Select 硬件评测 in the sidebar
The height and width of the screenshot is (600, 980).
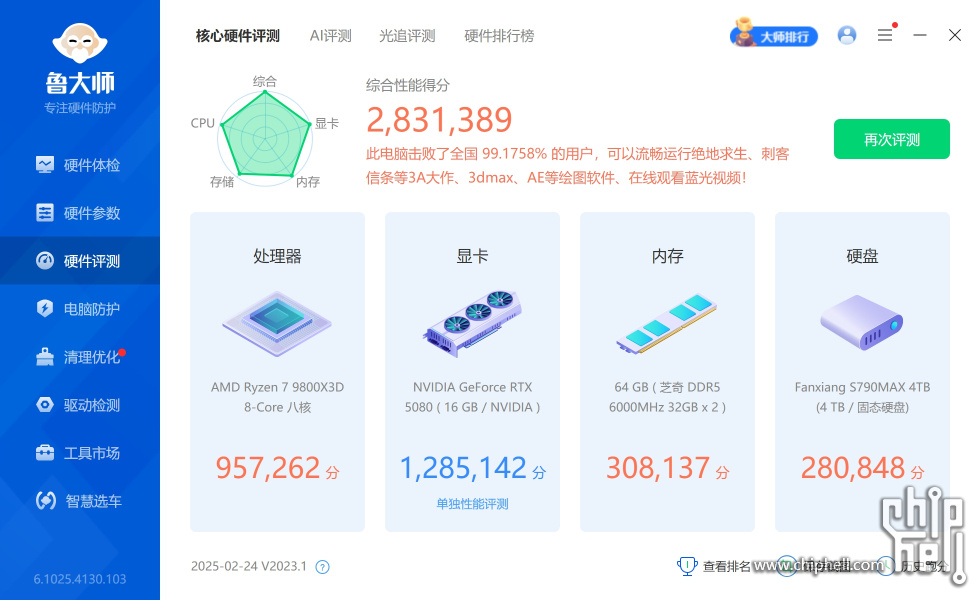79,261
